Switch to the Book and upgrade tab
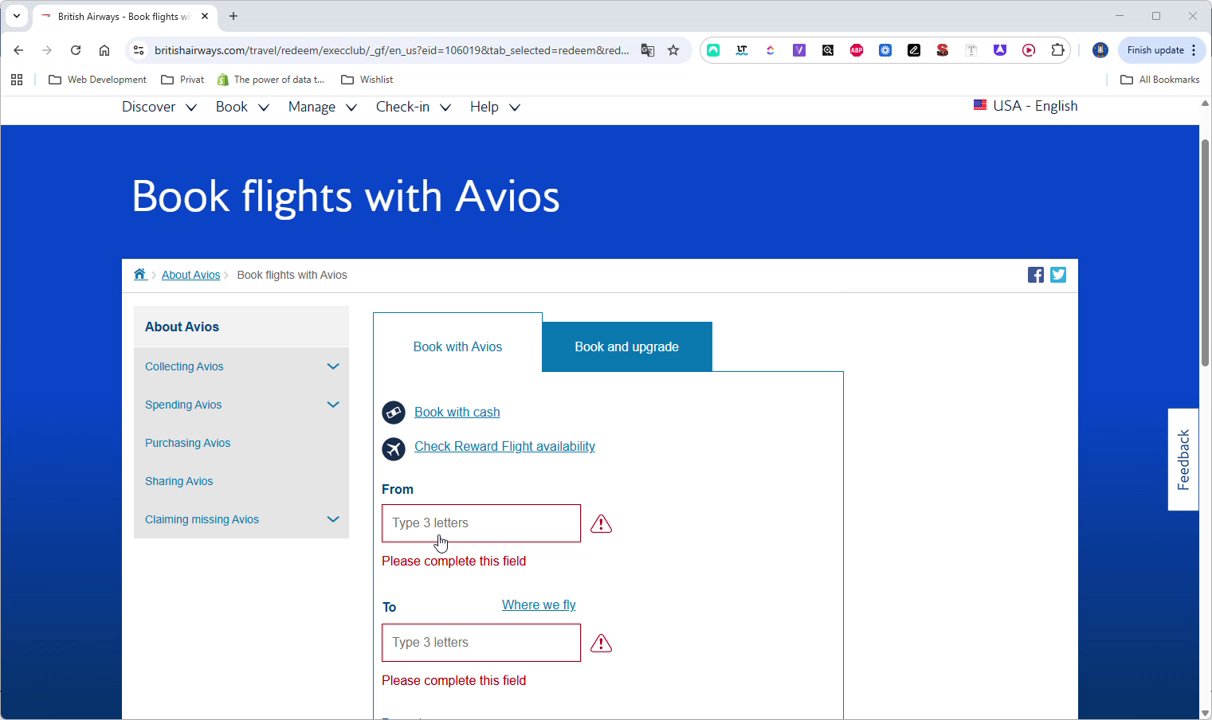The width and height of the screenshot is (1212, 720). click(627, 347)
